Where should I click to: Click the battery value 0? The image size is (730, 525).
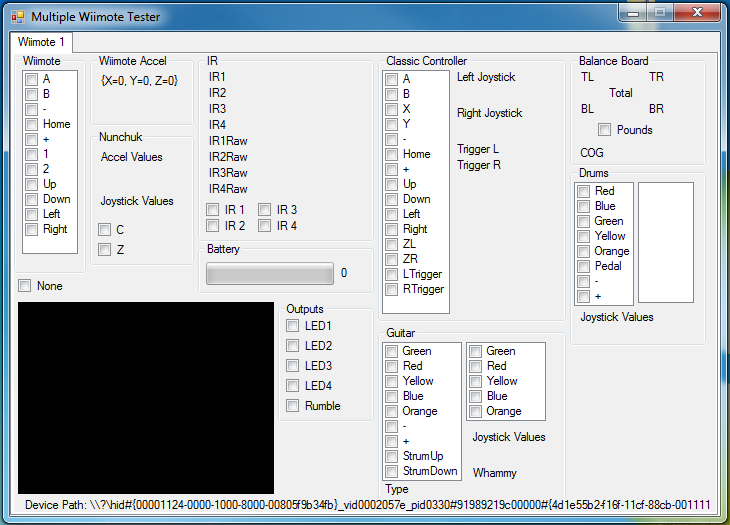point(344,273)
